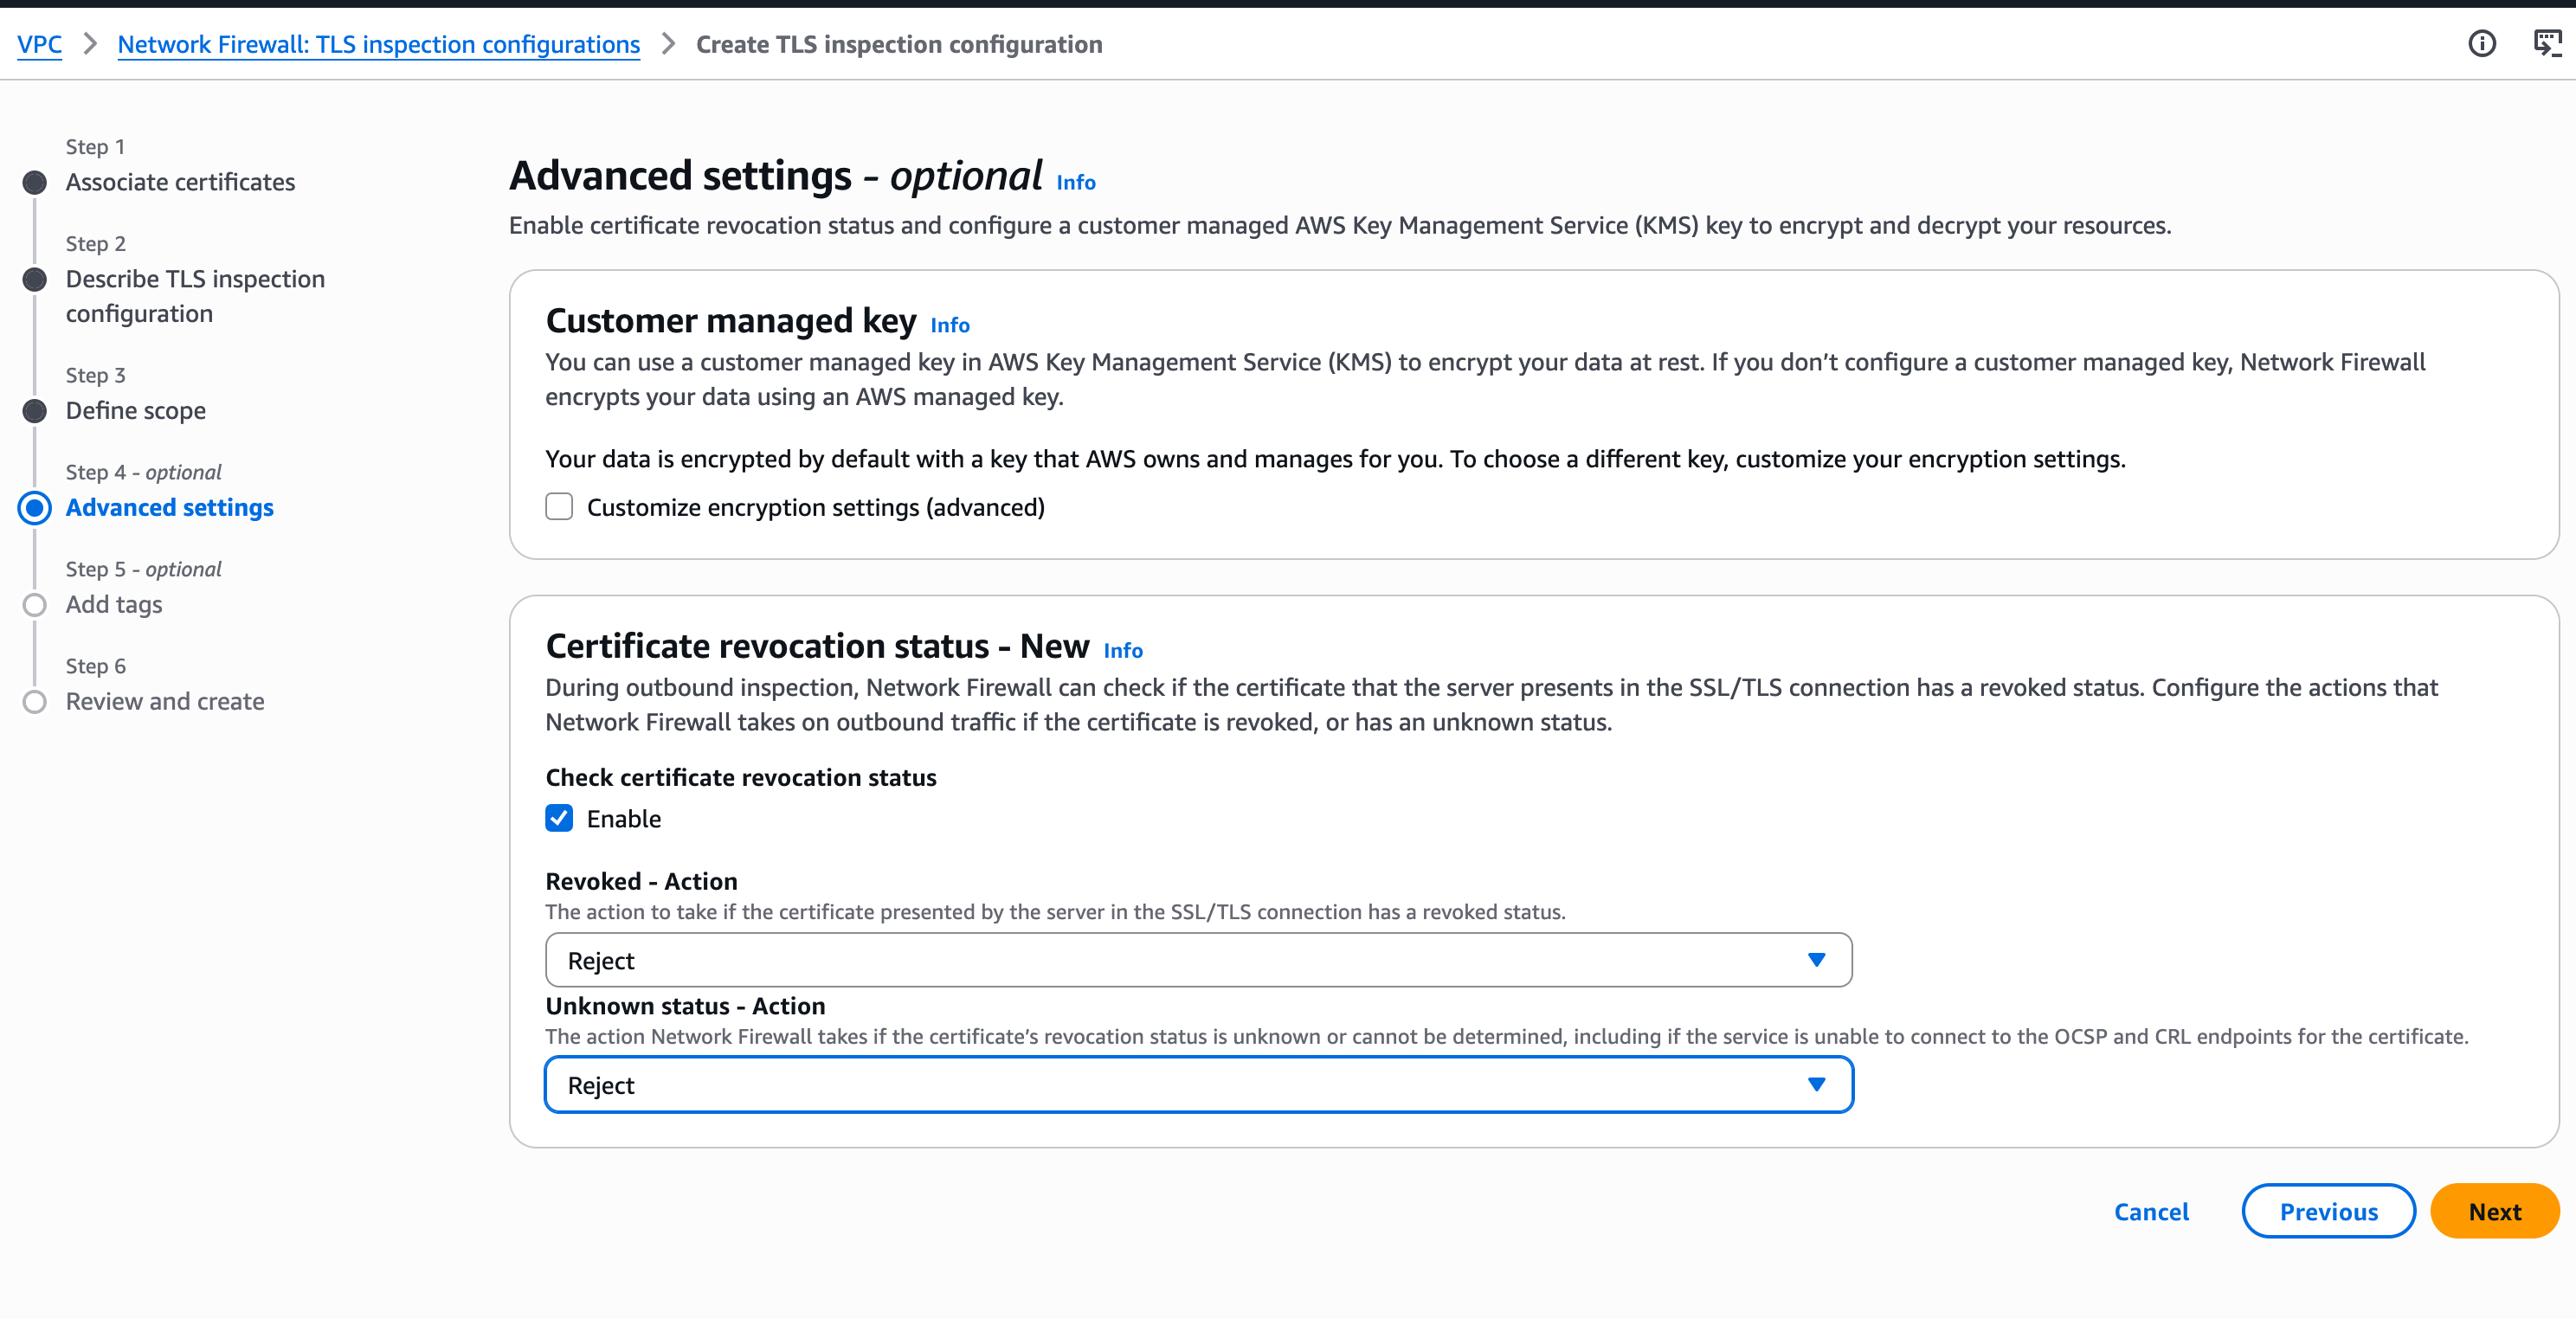The width and height of the screenshot is (2576, 1319).
Task: Uncheck Enable certificate revocation status checkbox
Action: [559, 819]
